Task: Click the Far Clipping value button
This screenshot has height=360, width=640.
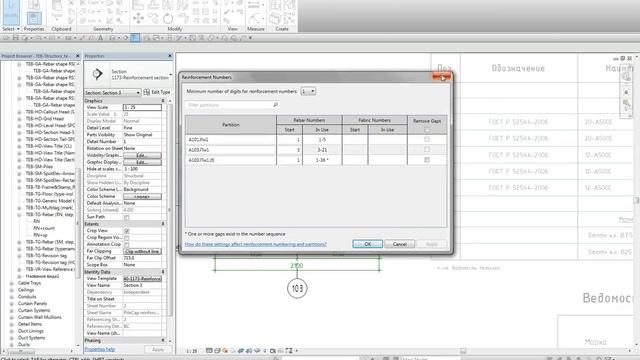Action: (142, 251)
